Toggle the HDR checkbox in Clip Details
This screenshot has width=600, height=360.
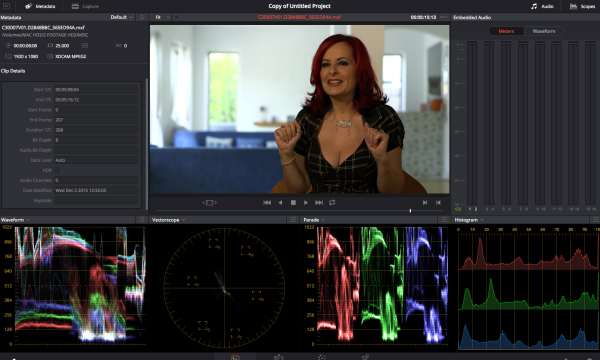point(57,170)
